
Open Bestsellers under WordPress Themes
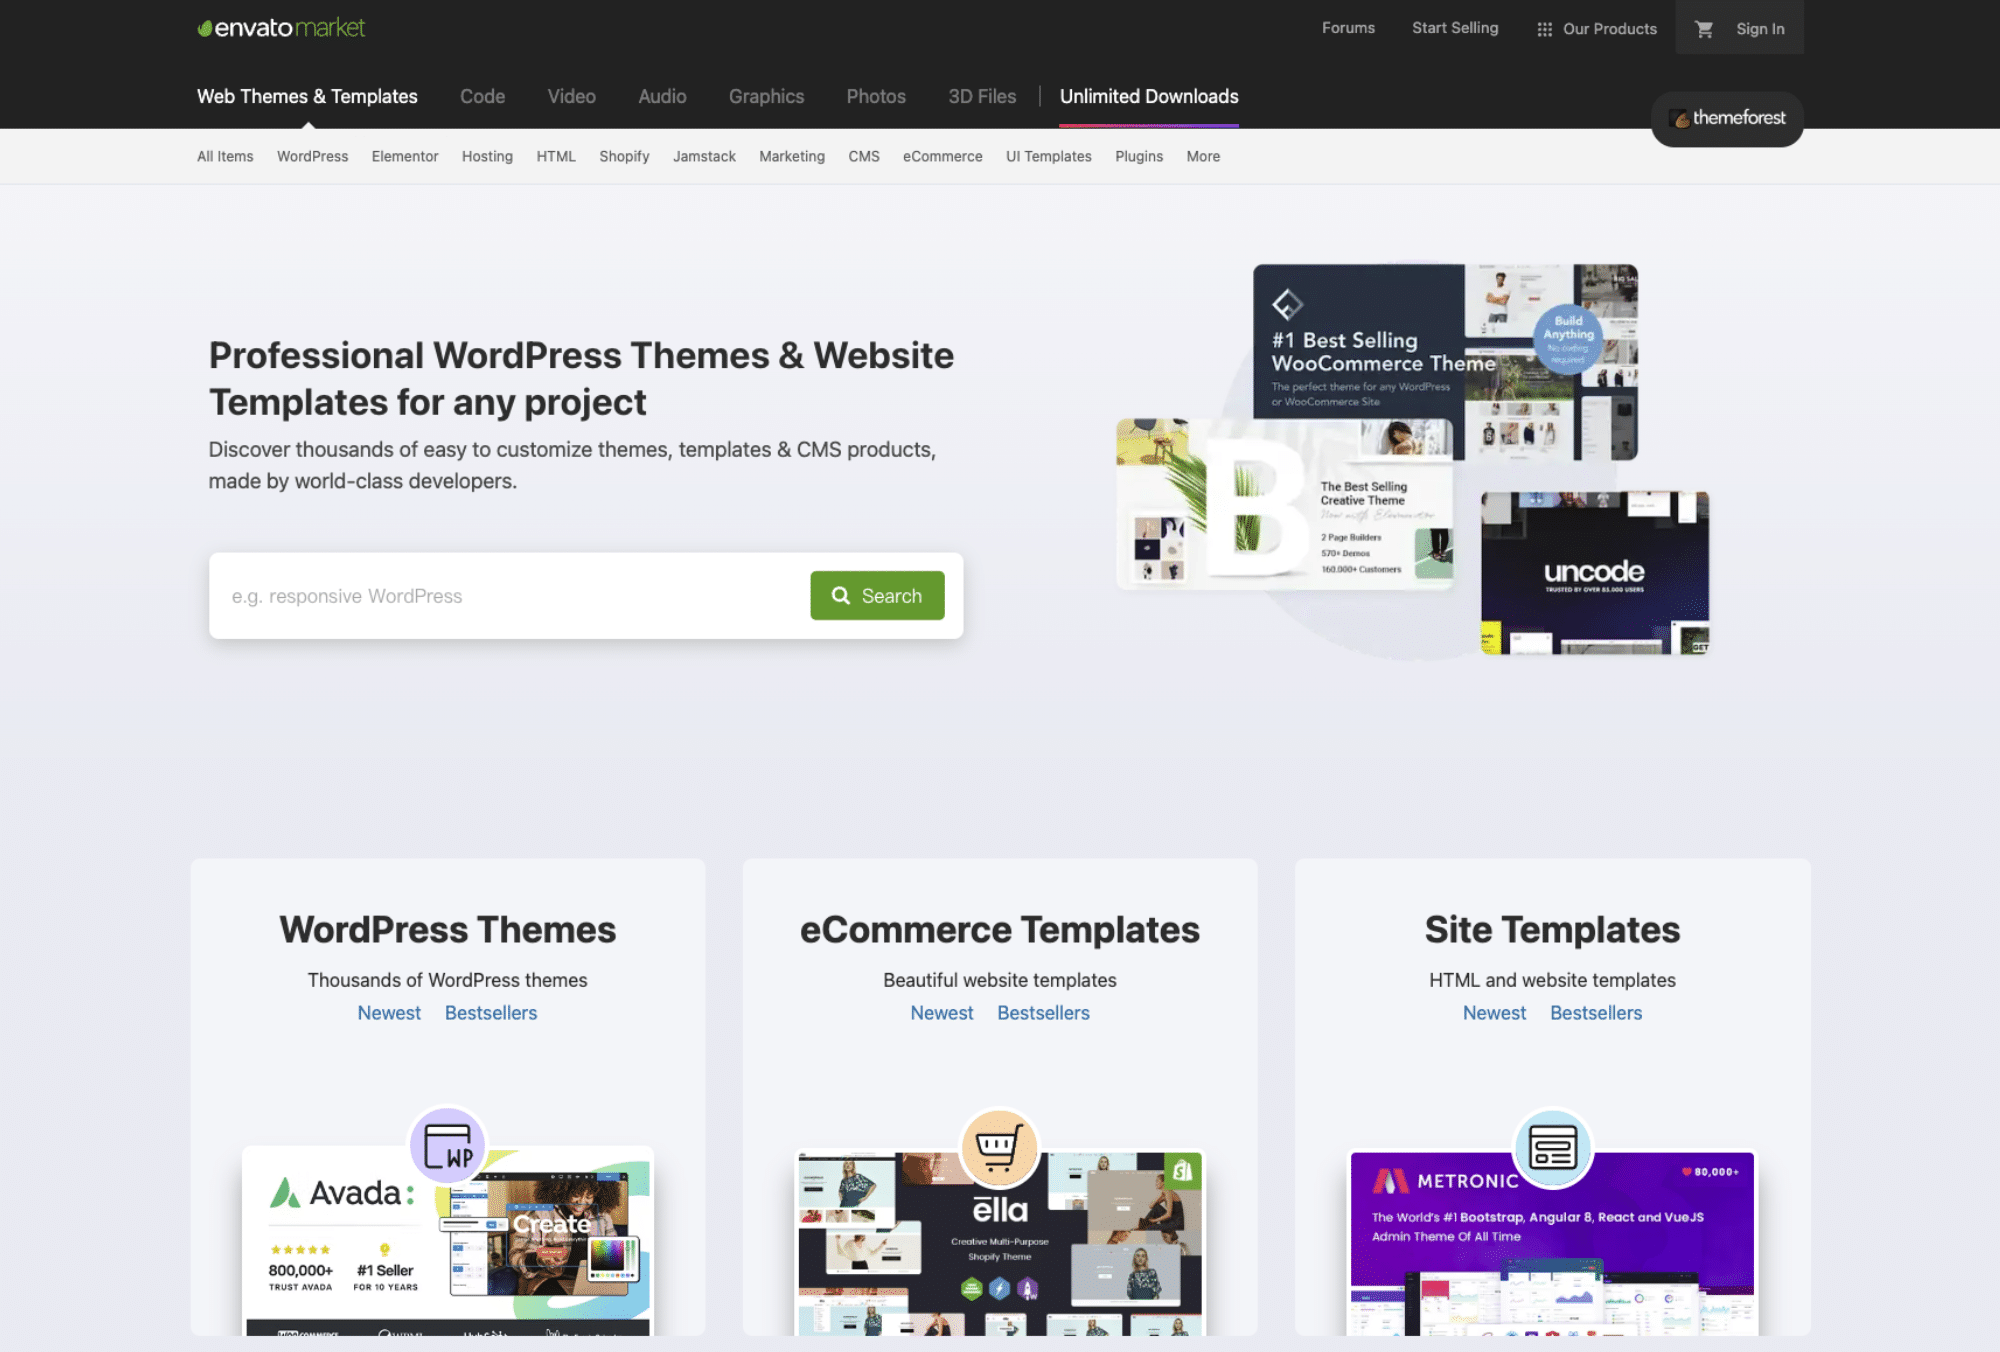point(491,1013)
